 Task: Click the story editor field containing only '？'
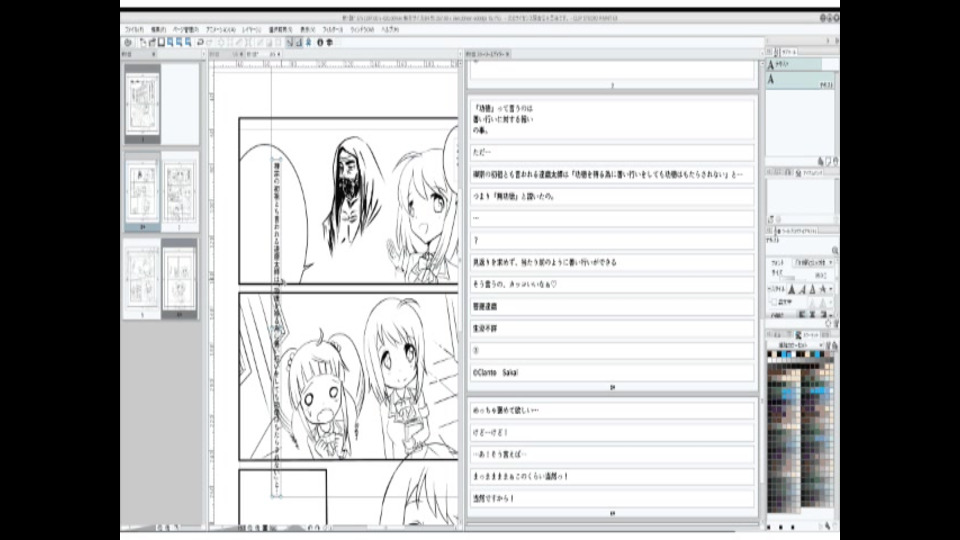coord(612,240)
